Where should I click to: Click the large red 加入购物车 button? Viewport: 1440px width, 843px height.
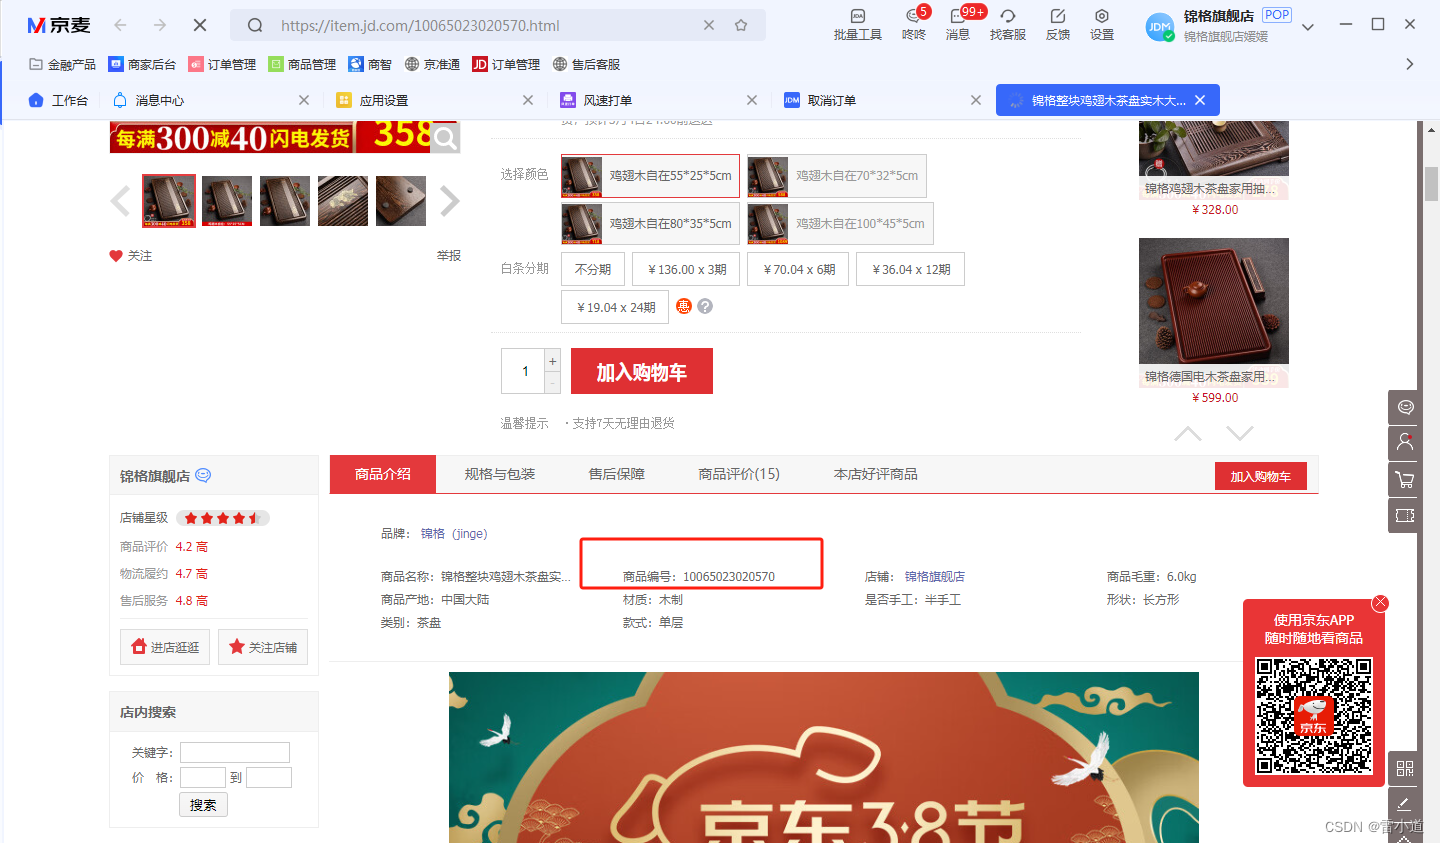click(642, 371)
